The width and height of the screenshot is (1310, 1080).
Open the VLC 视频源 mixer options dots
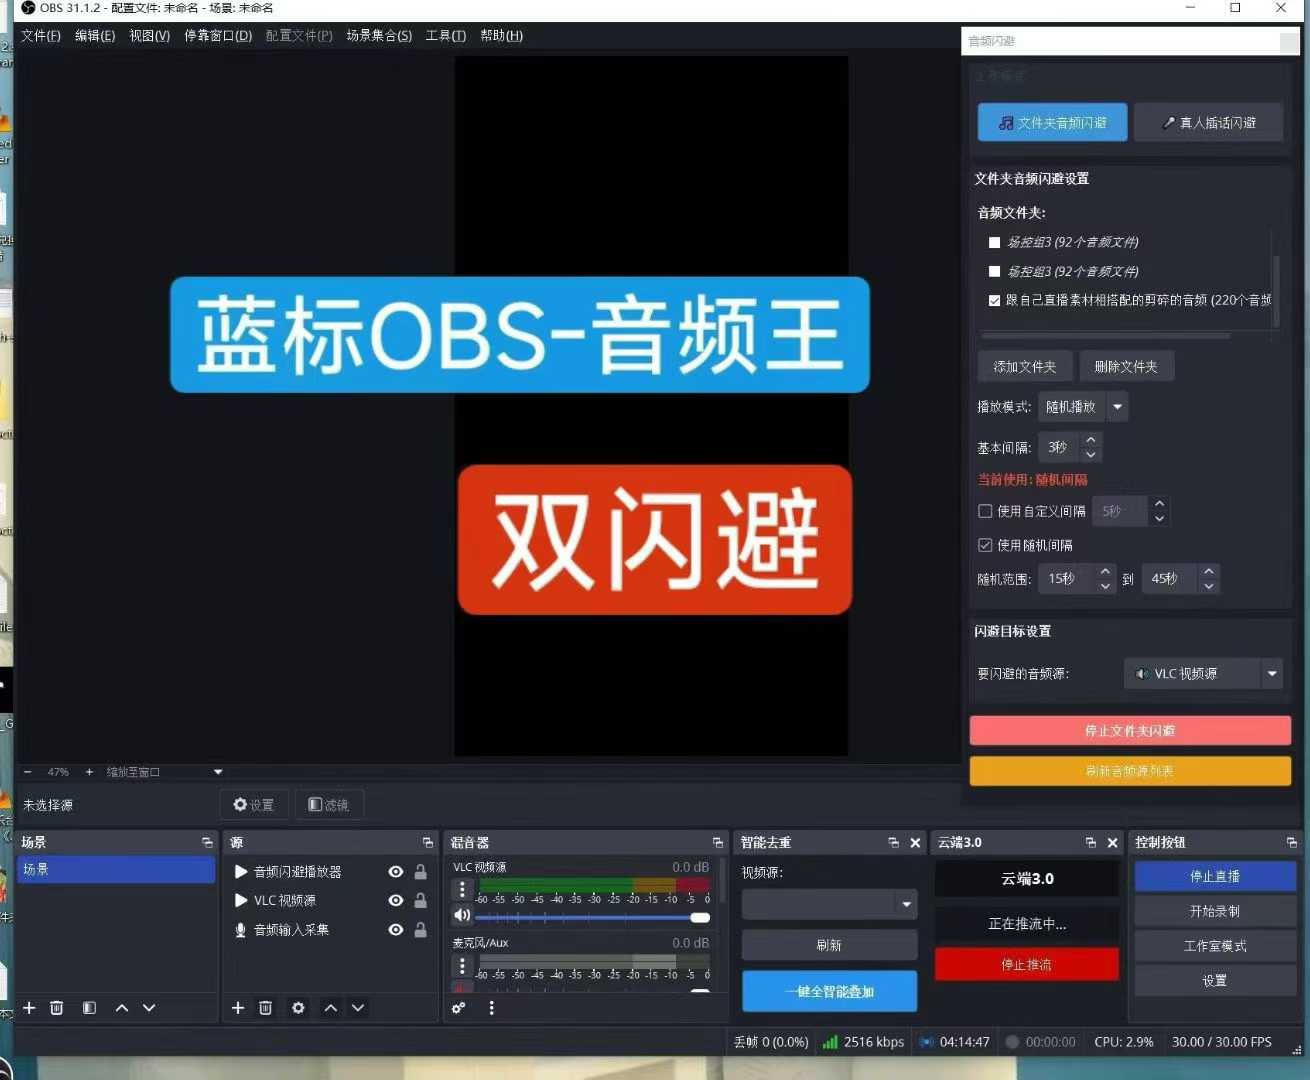(462, 889)
